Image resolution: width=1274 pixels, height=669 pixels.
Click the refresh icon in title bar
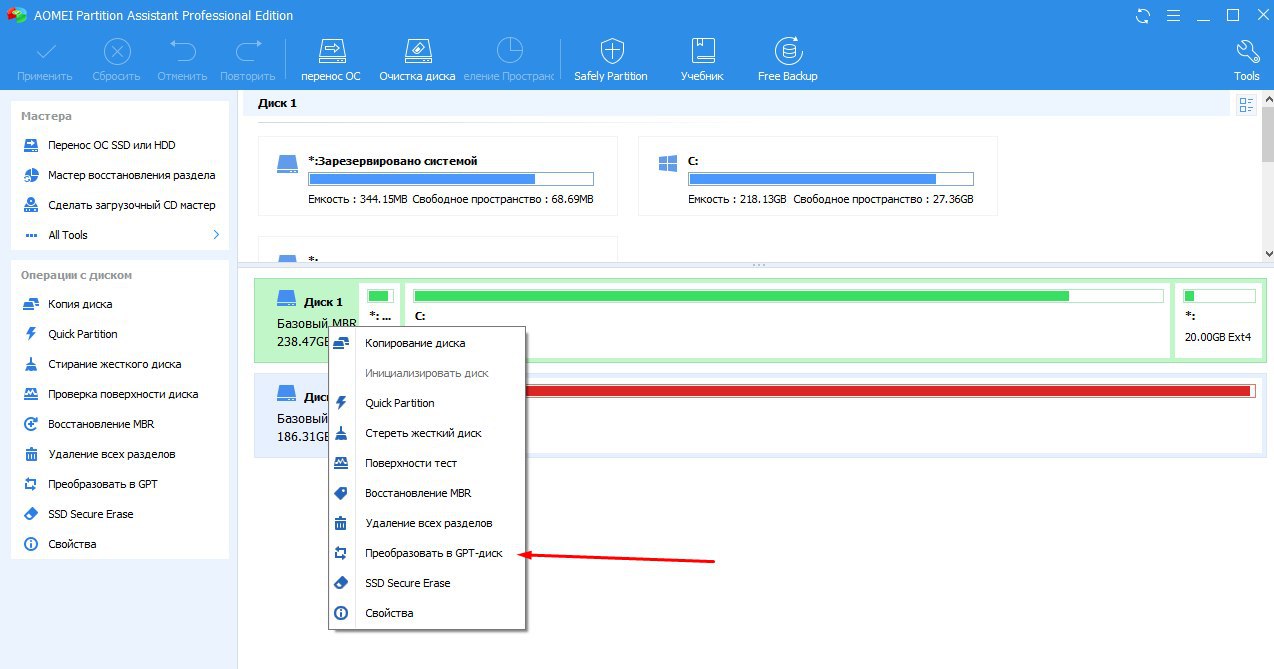point(1143,16)
